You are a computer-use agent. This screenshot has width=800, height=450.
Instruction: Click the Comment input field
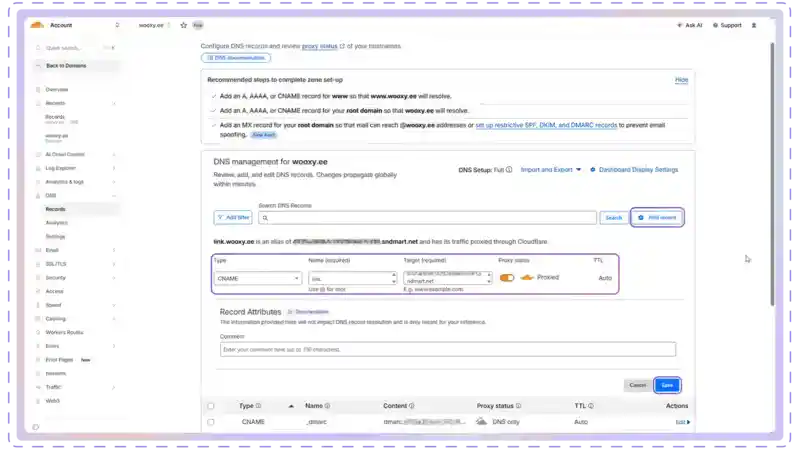point(448,349)
